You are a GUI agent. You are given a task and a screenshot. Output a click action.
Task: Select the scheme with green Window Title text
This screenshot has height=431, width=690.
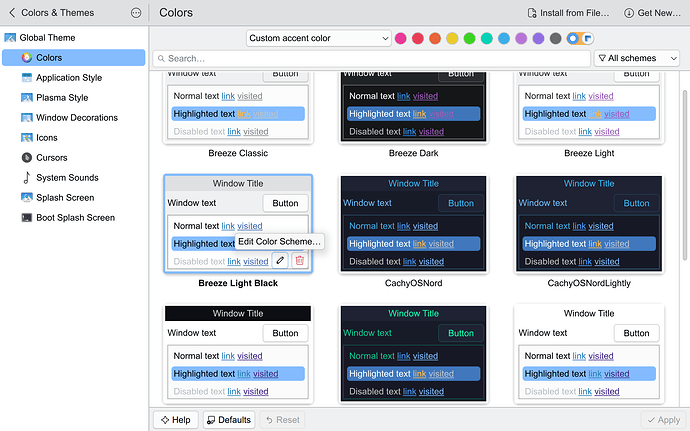[414, 354]
